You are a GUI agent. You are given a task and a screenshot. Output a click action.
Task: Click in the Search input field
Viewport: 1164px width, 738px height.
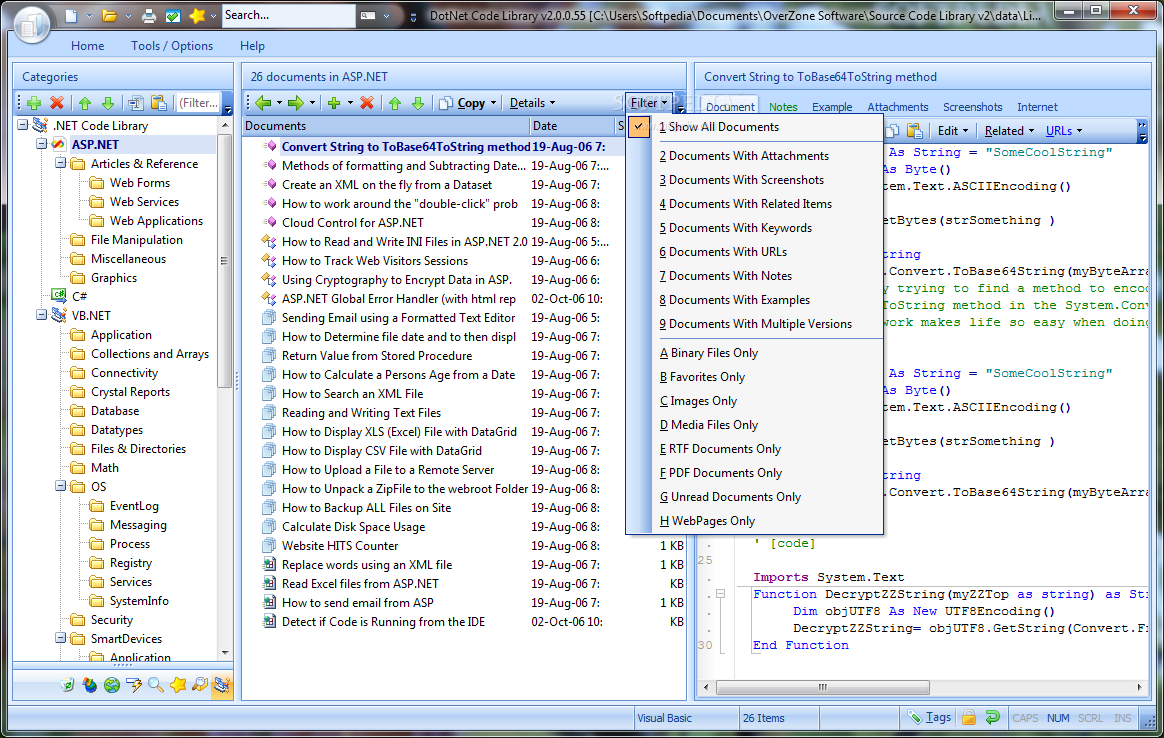(288, 16)
